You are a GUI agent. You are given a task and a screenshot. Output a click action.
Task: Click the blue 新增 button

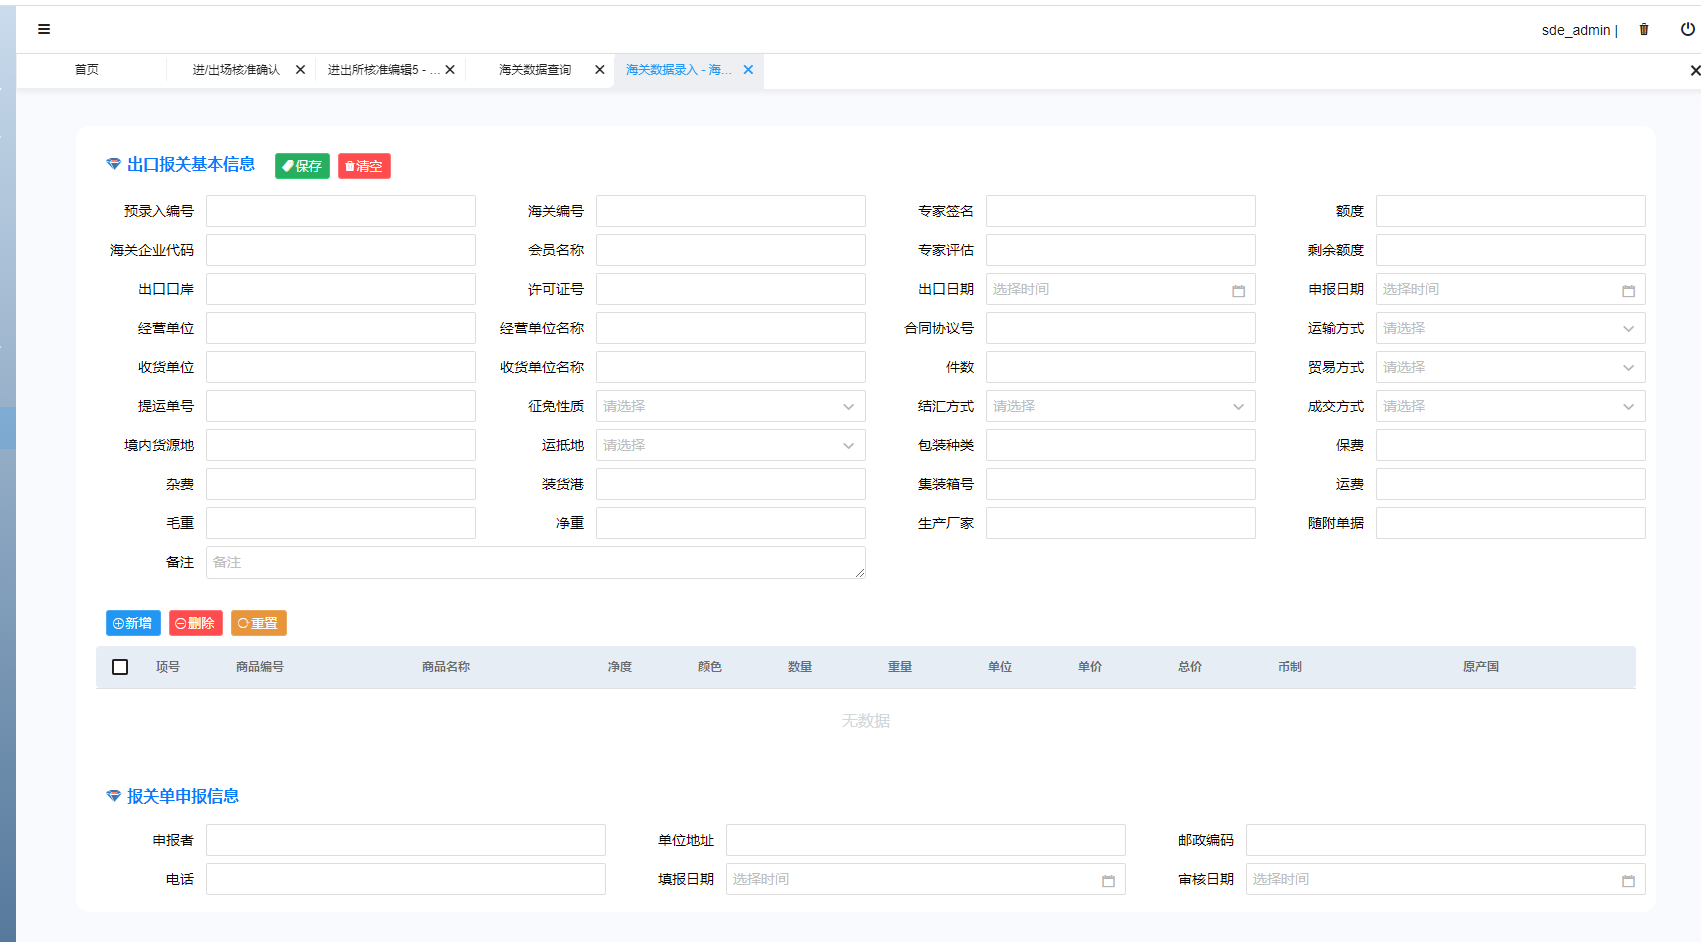point(133,623)
